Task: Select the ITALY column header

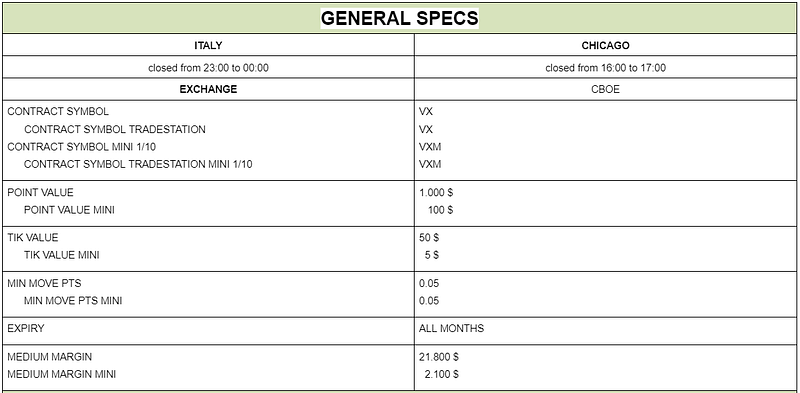Action: pyautogui.click(x=208, y=45)
